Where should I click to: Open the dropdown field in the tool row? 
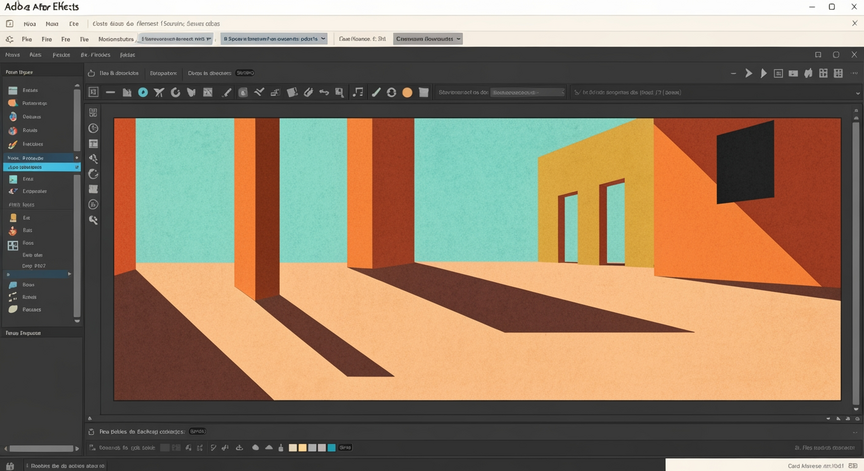pos(528,93)
